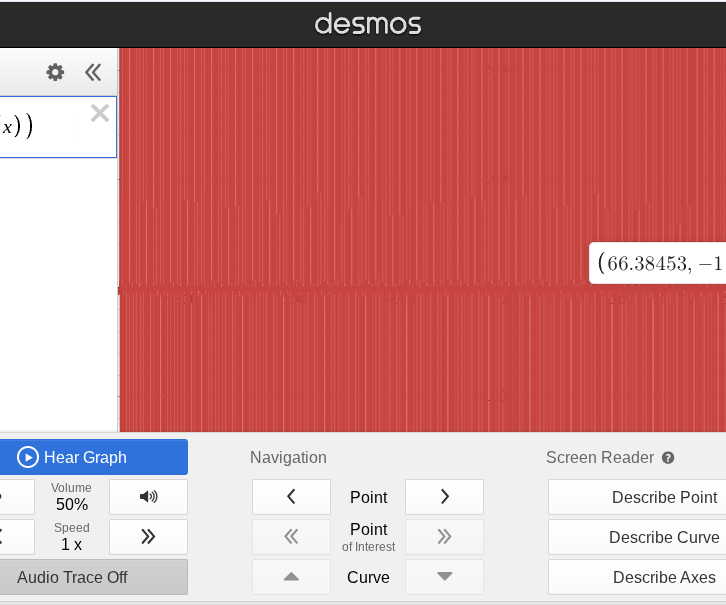Viewport: 726px width, 605px height.
Task: Click the Curve label text
Action: point(368,577)
